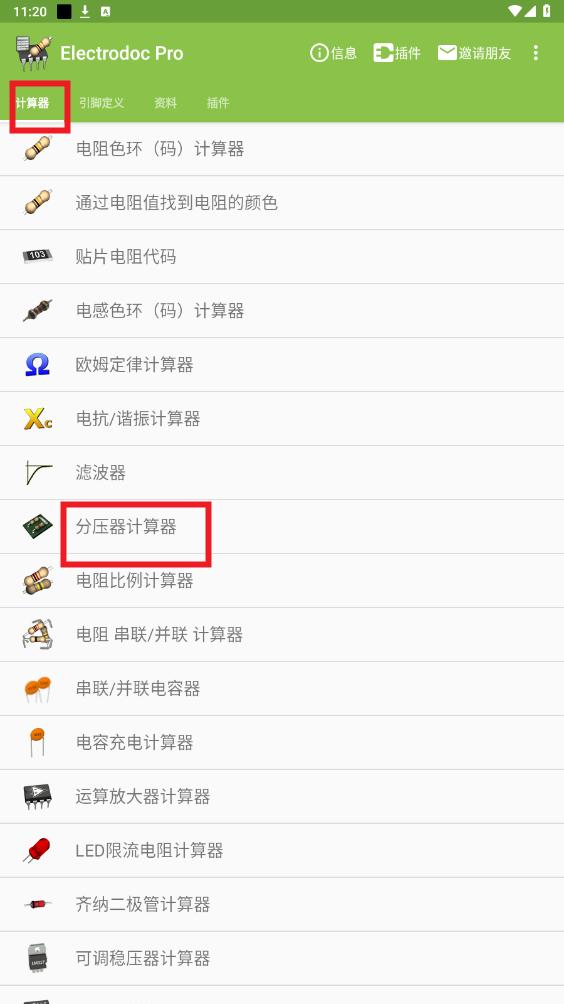Open 分压器计算器 list item
This screenshot has height=1004, width=564.
click(282, 526)
